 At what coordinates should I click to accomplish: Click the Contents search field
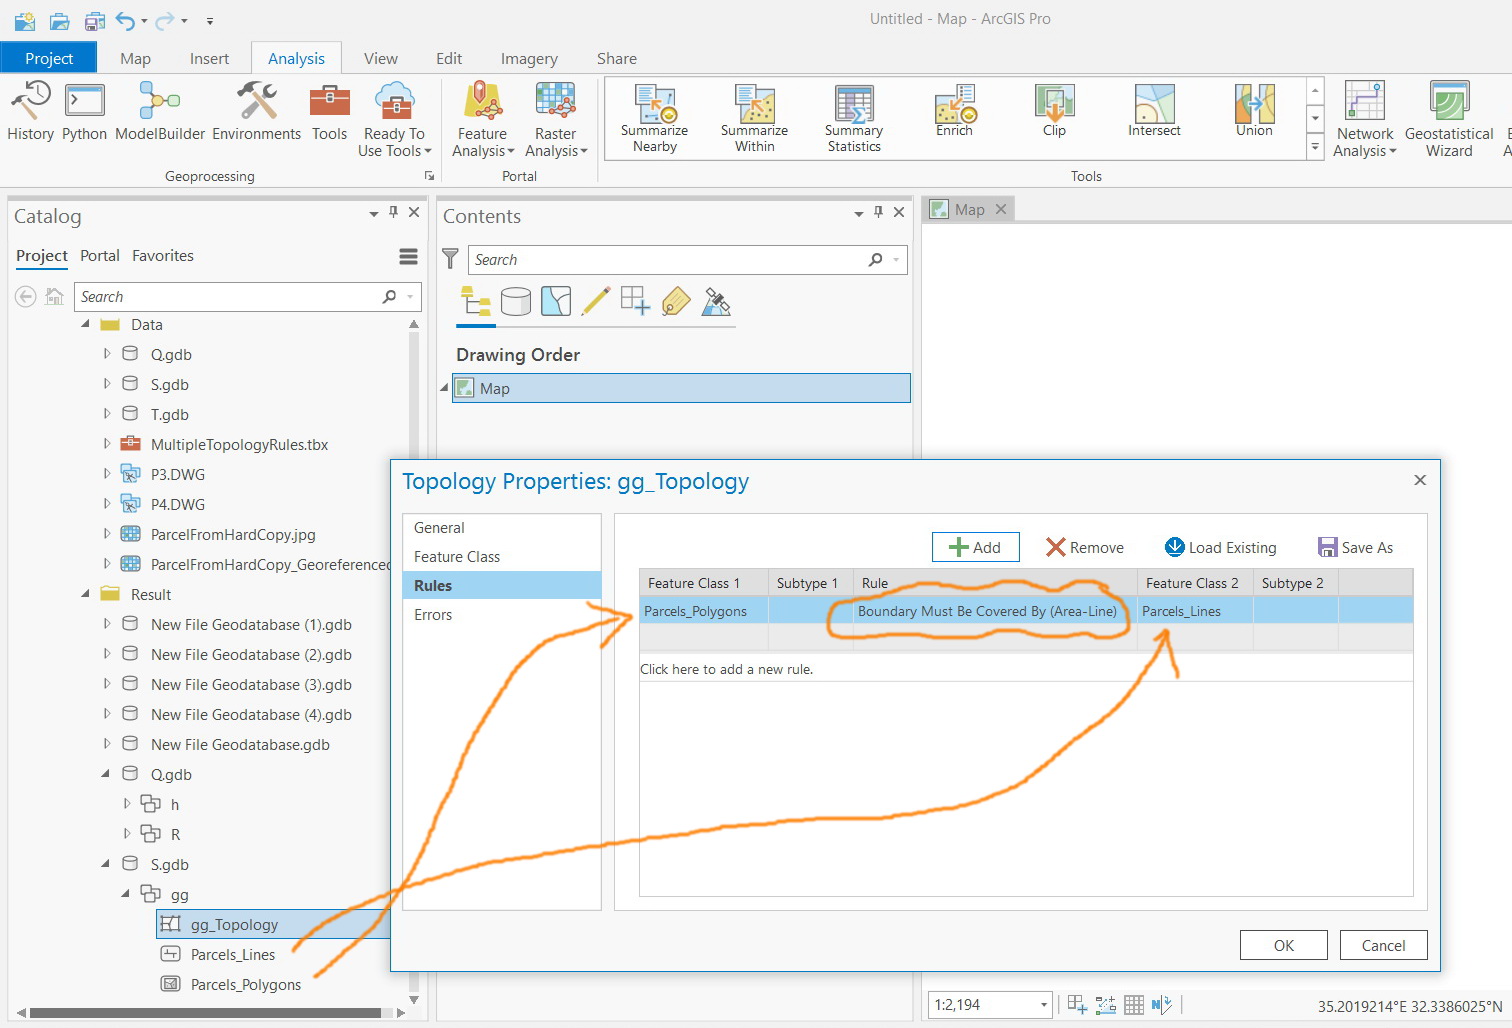click(690, 260)
